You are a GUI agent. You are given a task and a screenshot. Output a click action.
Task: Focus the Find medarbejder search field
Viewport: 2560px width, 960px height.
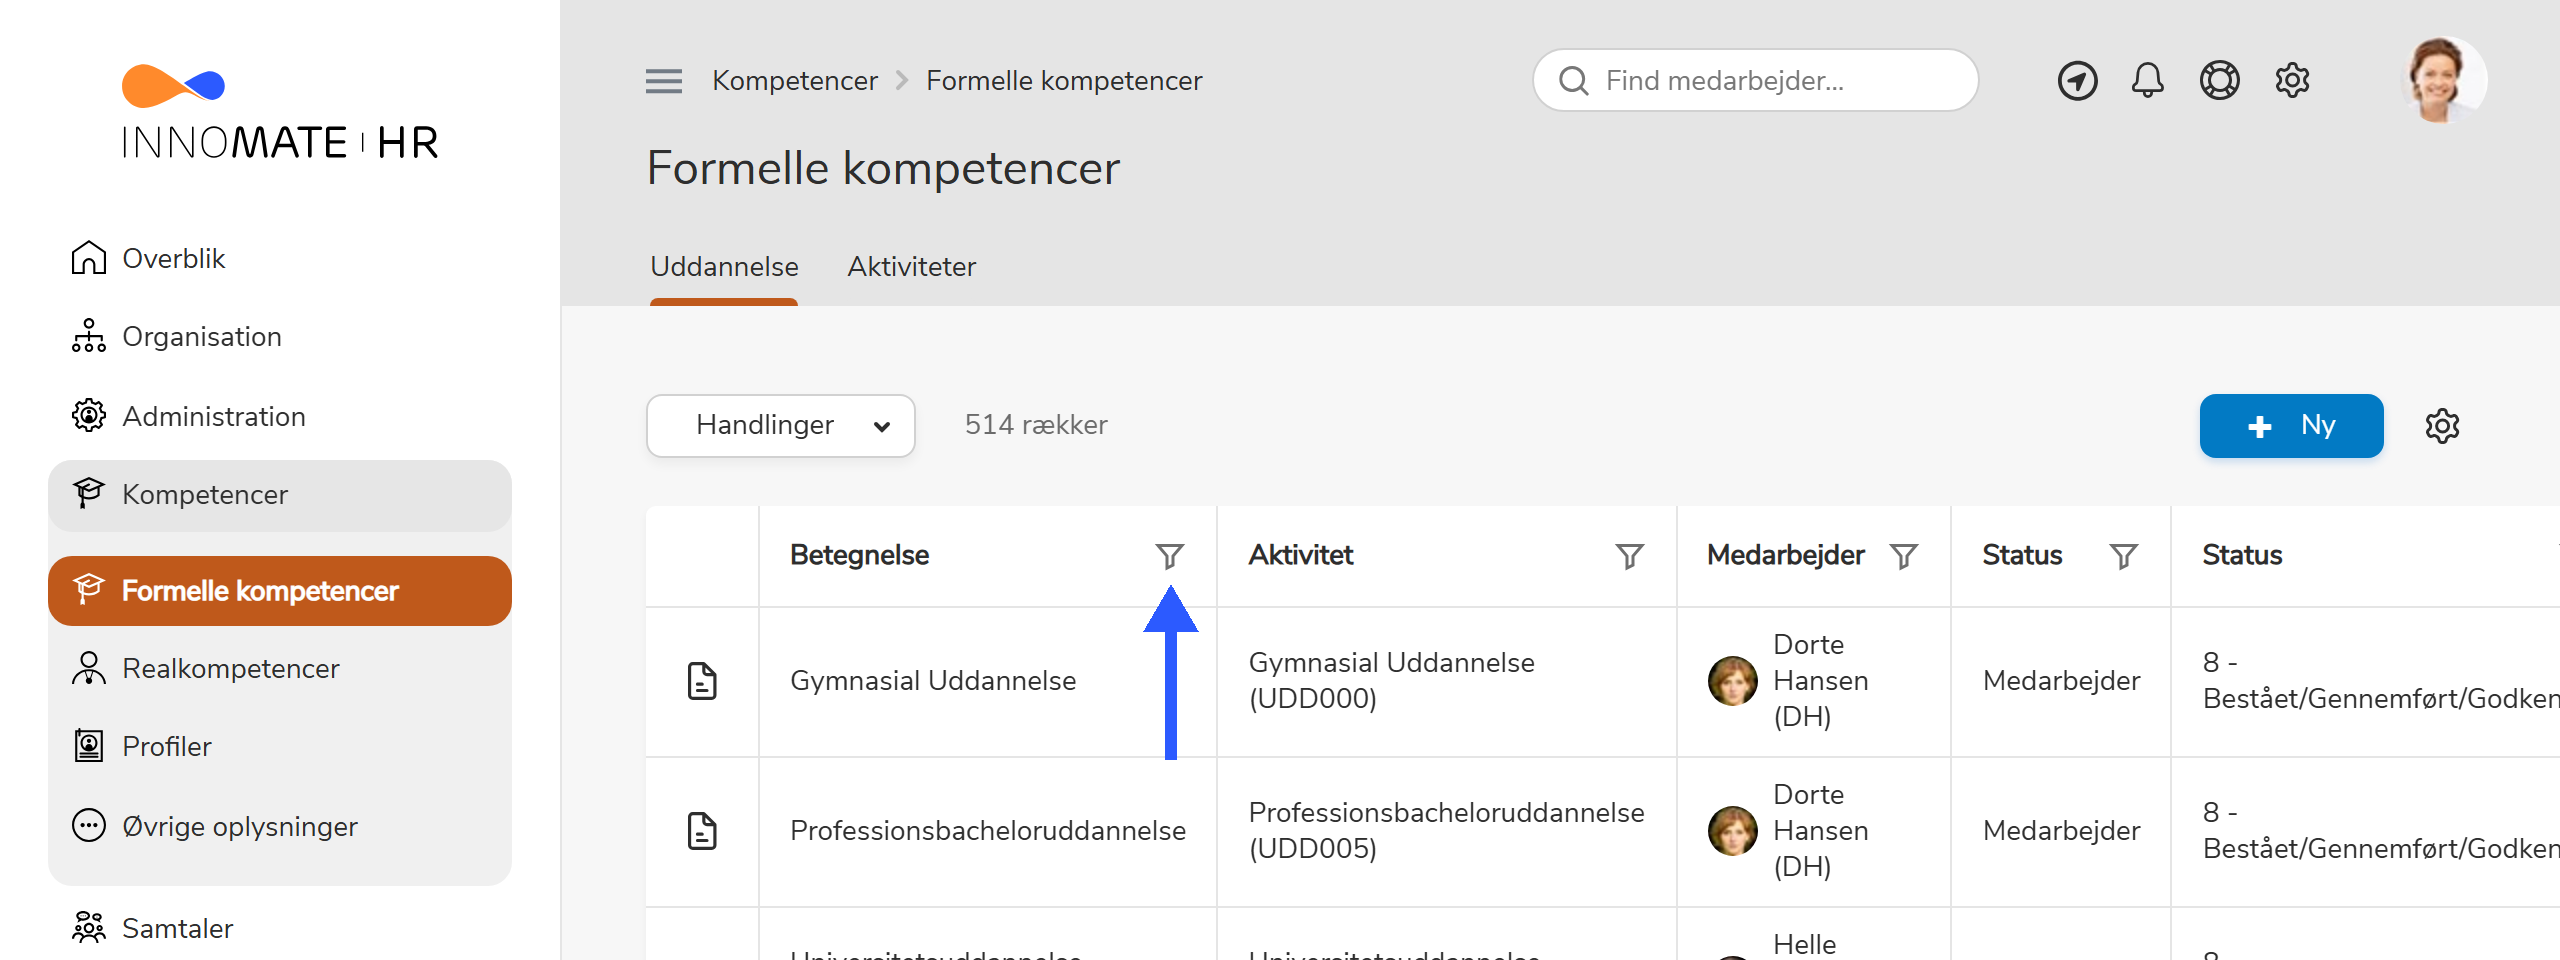pyautogui.click(x=1755, y=80)
